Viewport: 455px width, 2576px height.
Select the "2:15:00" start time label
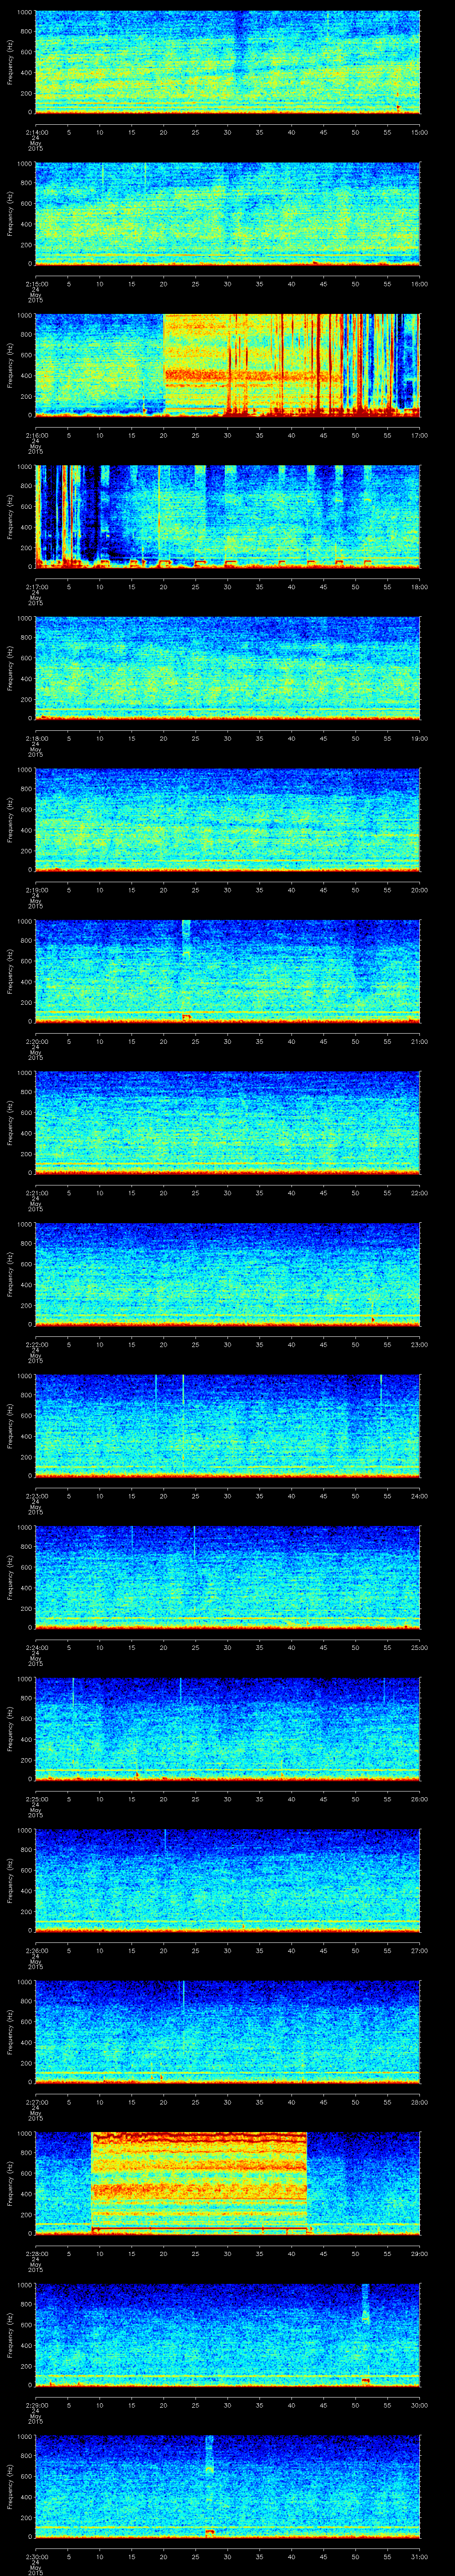[x=36, y=284]
